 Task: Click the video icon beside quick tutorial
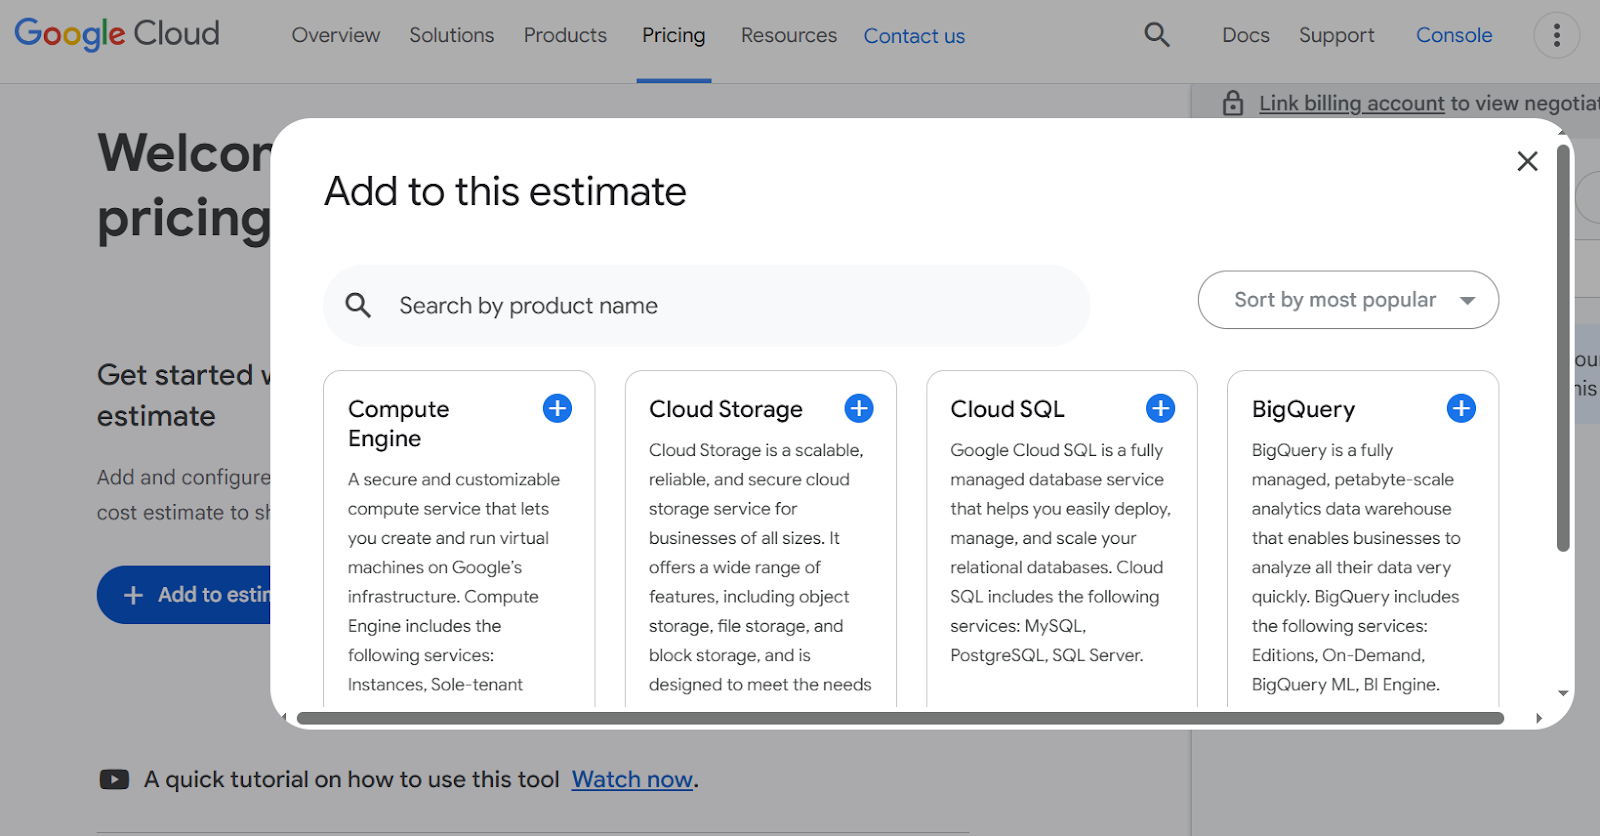click(114, 779)
